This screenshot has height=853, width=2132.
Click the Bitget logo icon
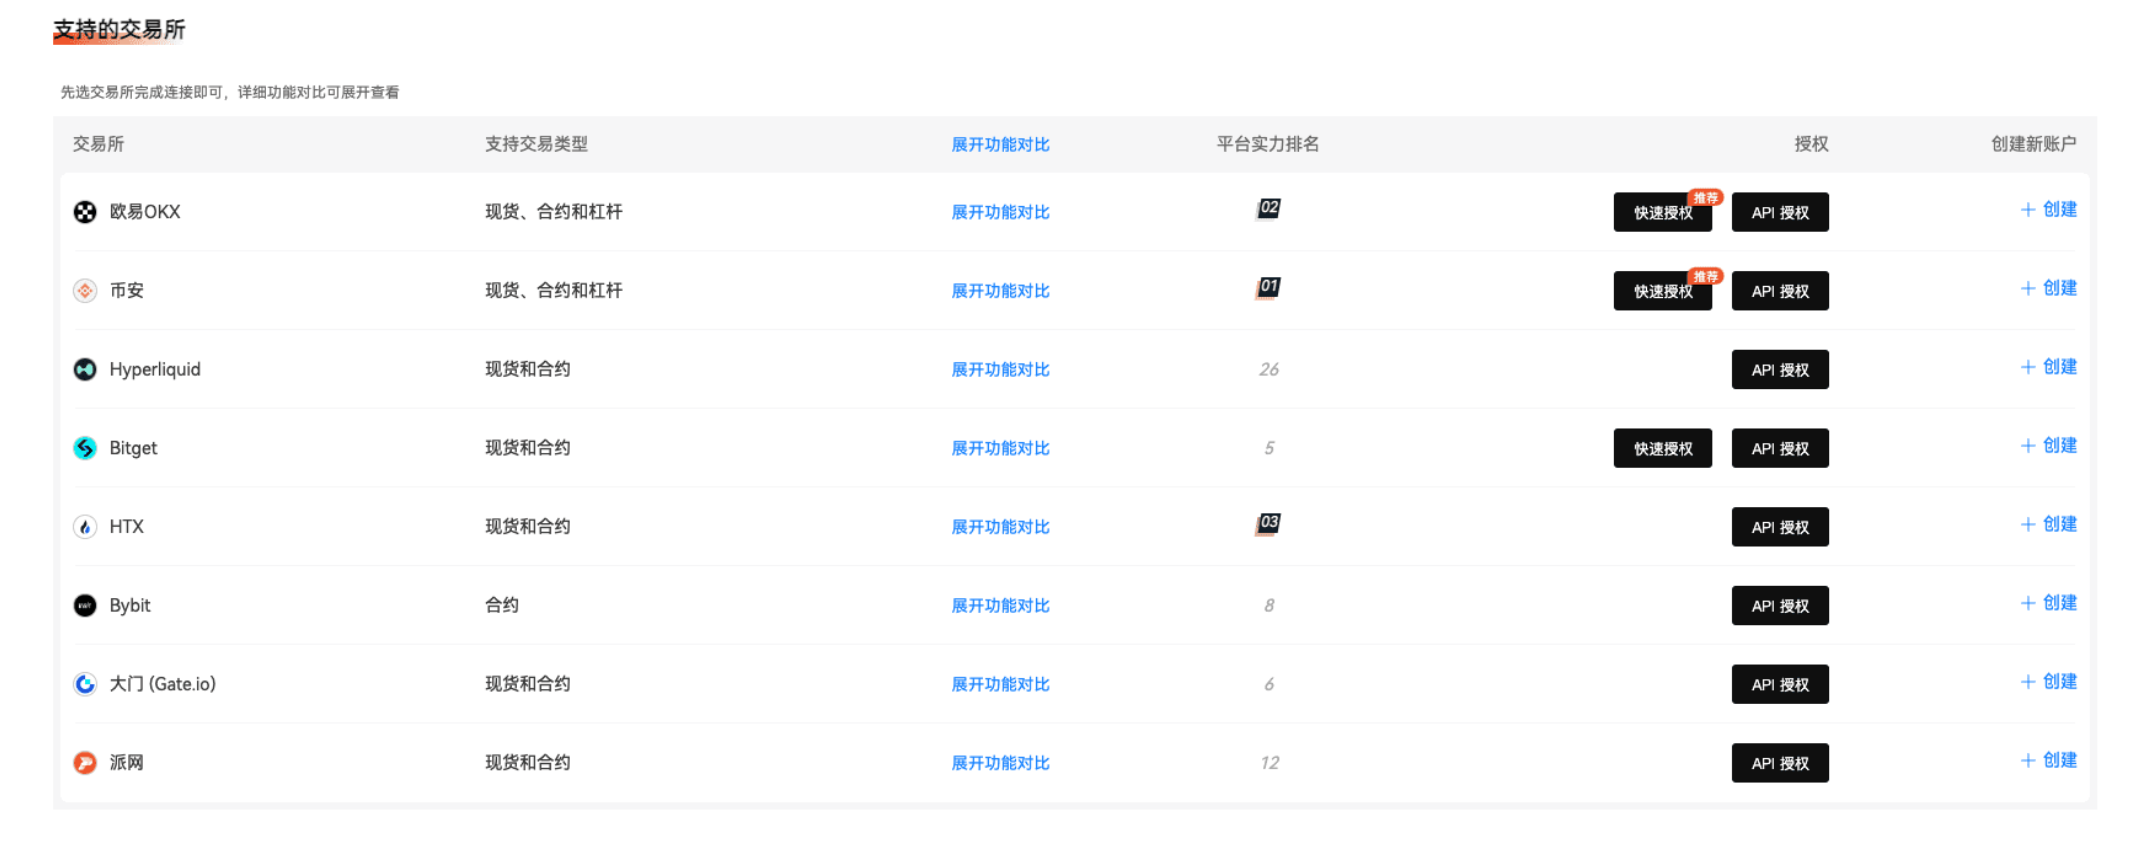coord(85,448)
